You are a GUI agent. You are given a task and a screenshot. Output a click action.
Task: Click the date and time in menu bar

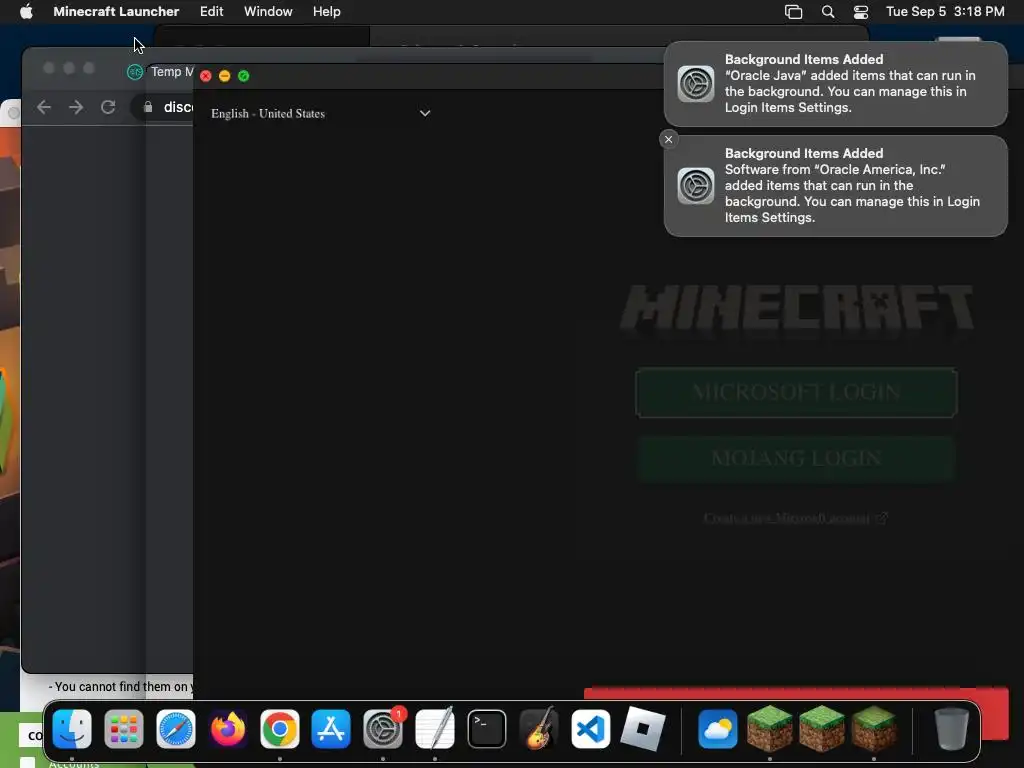pyautogui.click(x=945, y=11)
